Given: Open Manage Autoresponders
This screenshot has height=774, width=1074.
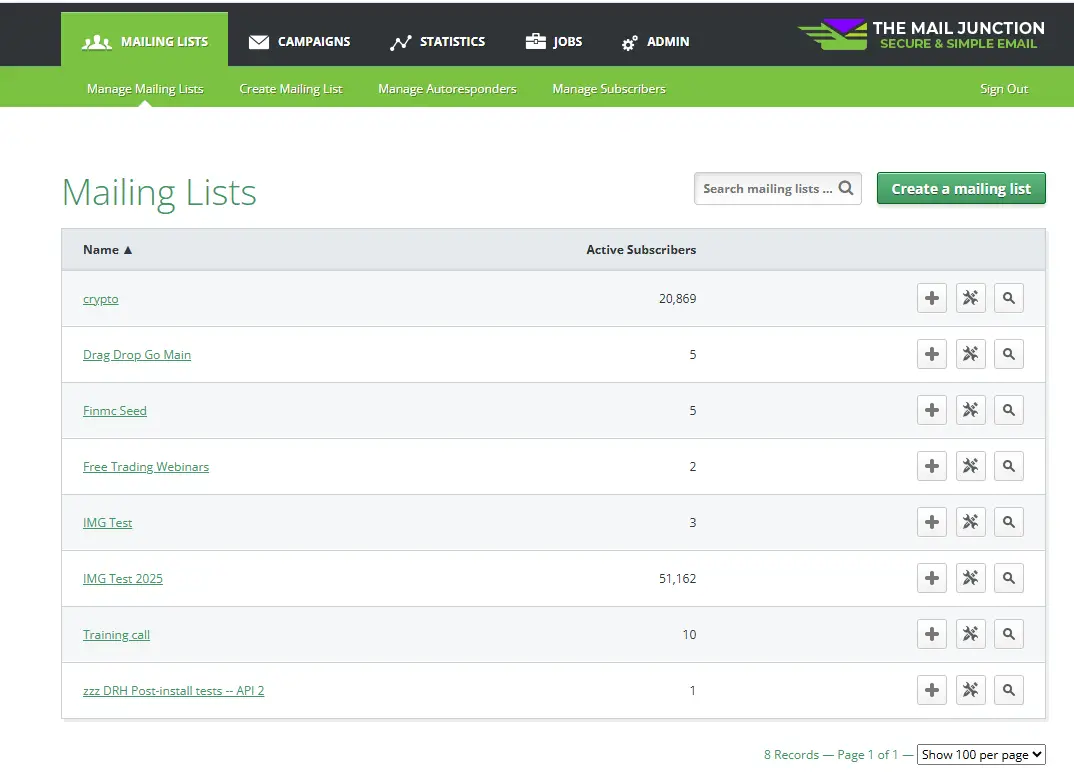Looking at the screenshot, I should tap(447, 88).
